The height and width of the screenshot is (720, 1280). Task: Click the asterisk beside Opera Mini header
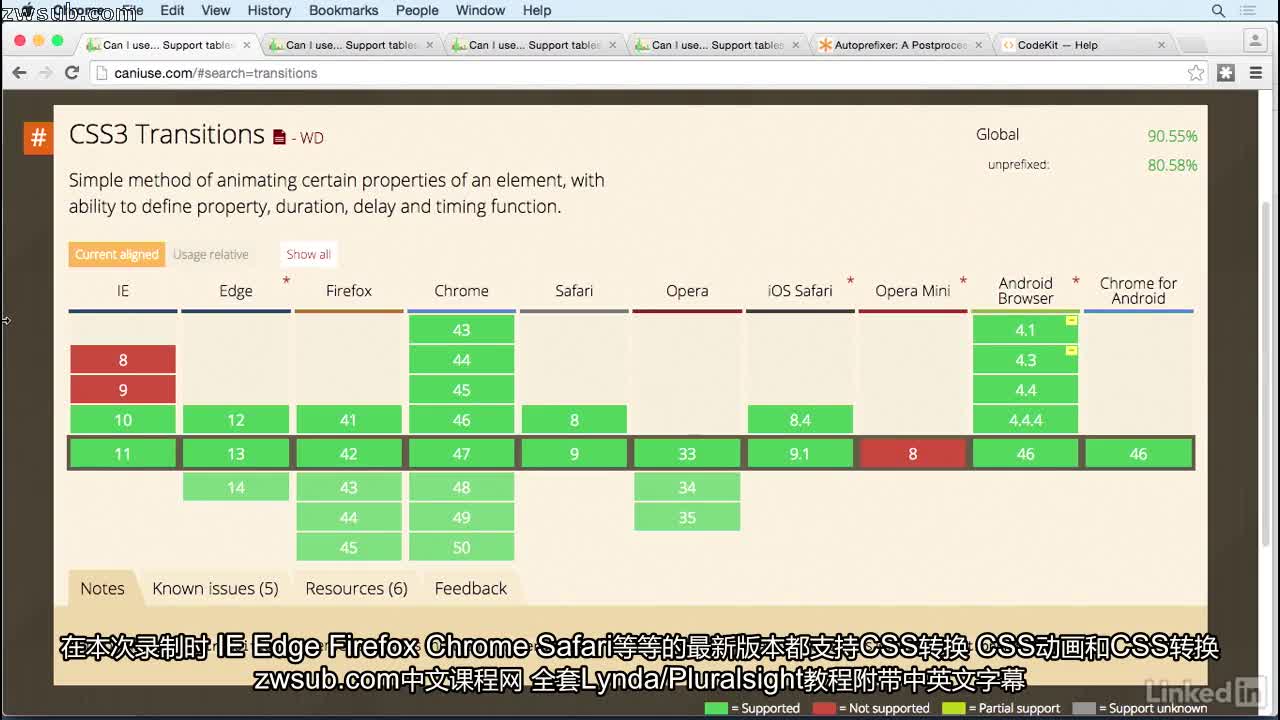pos(963,281)
